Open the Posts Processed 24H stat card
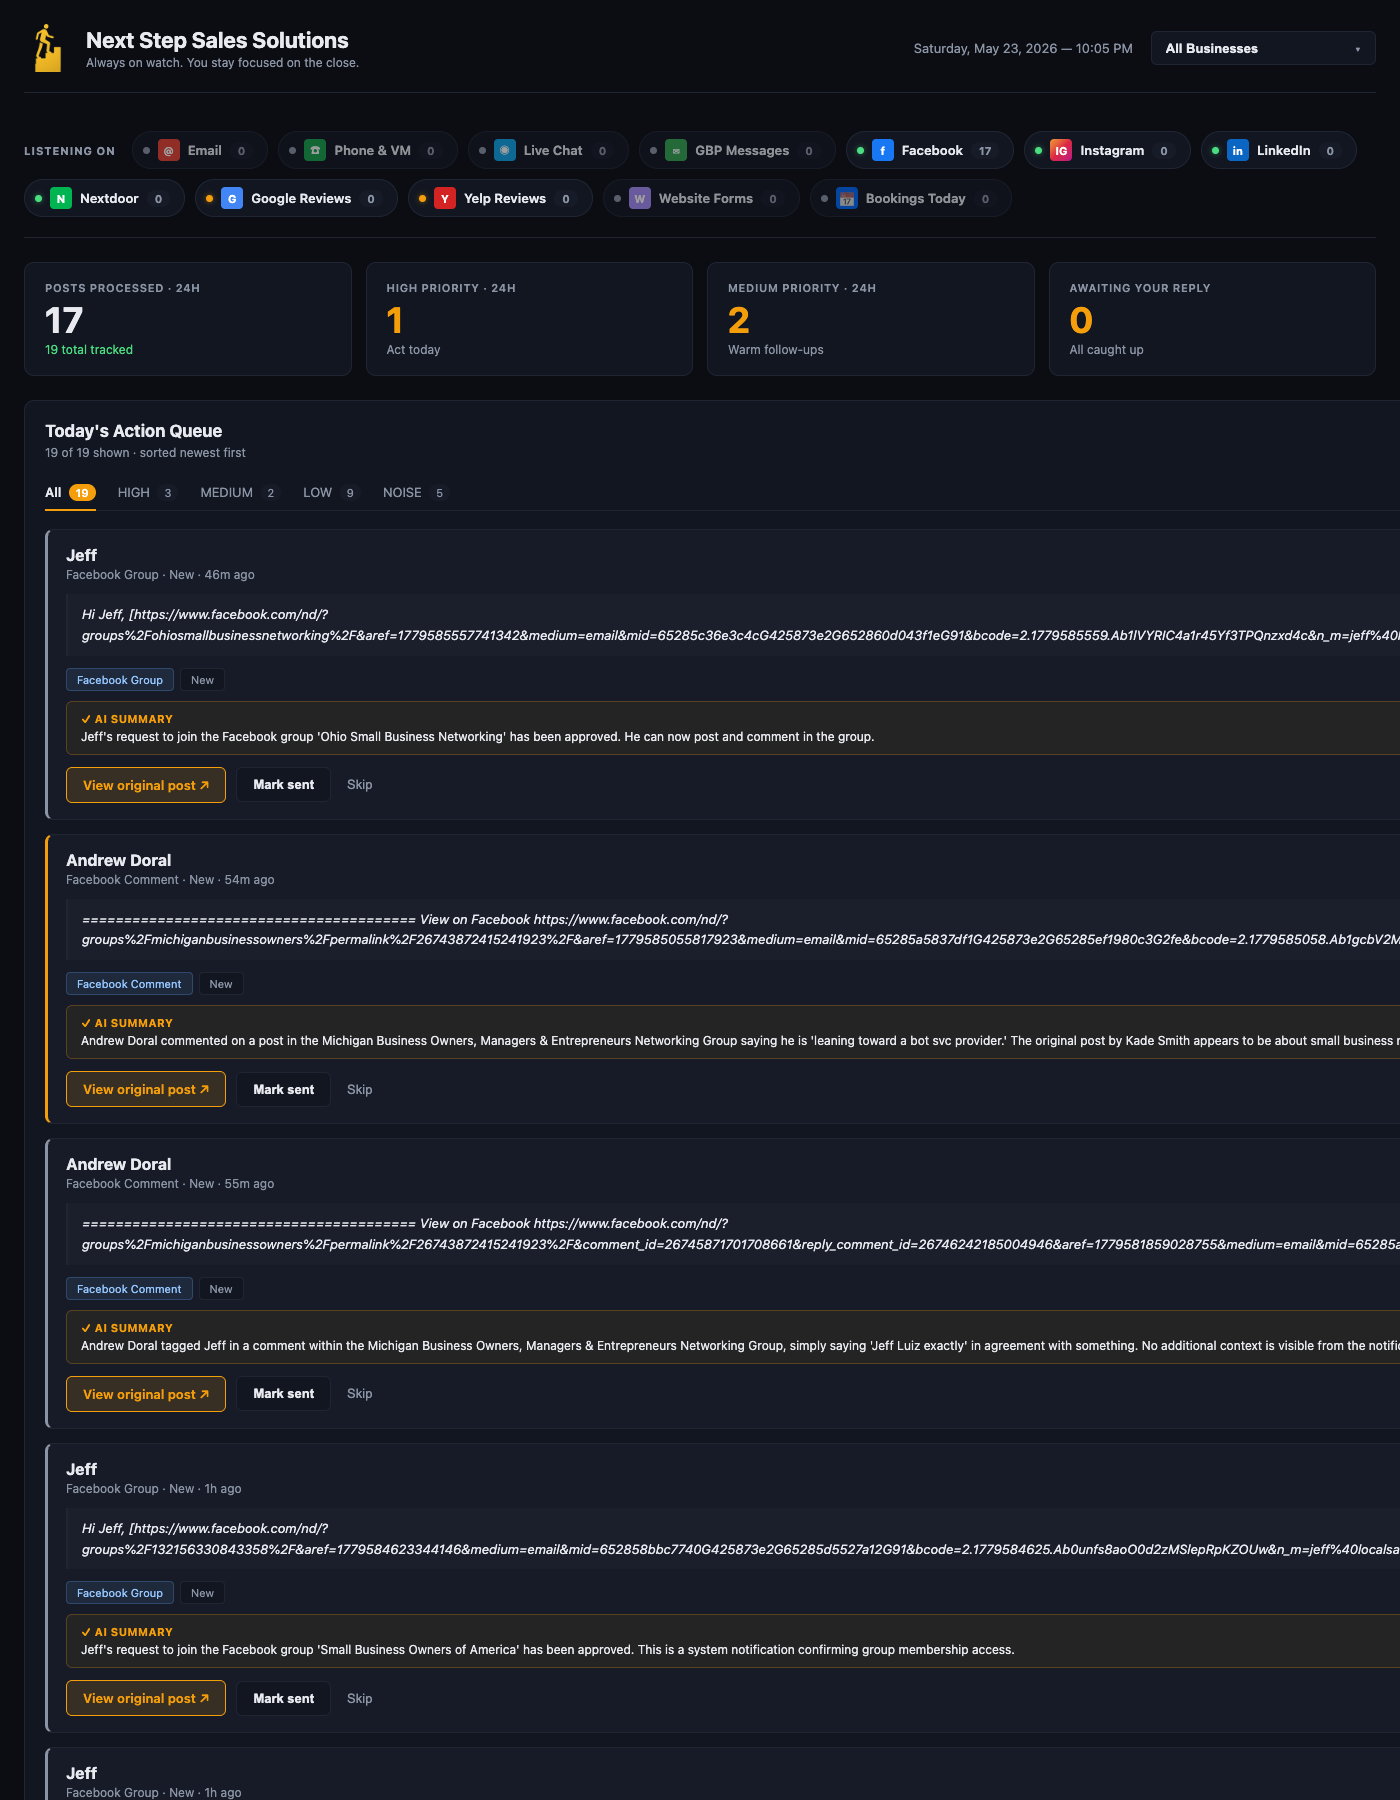The image size is (1400, 1800). [188, 319]
